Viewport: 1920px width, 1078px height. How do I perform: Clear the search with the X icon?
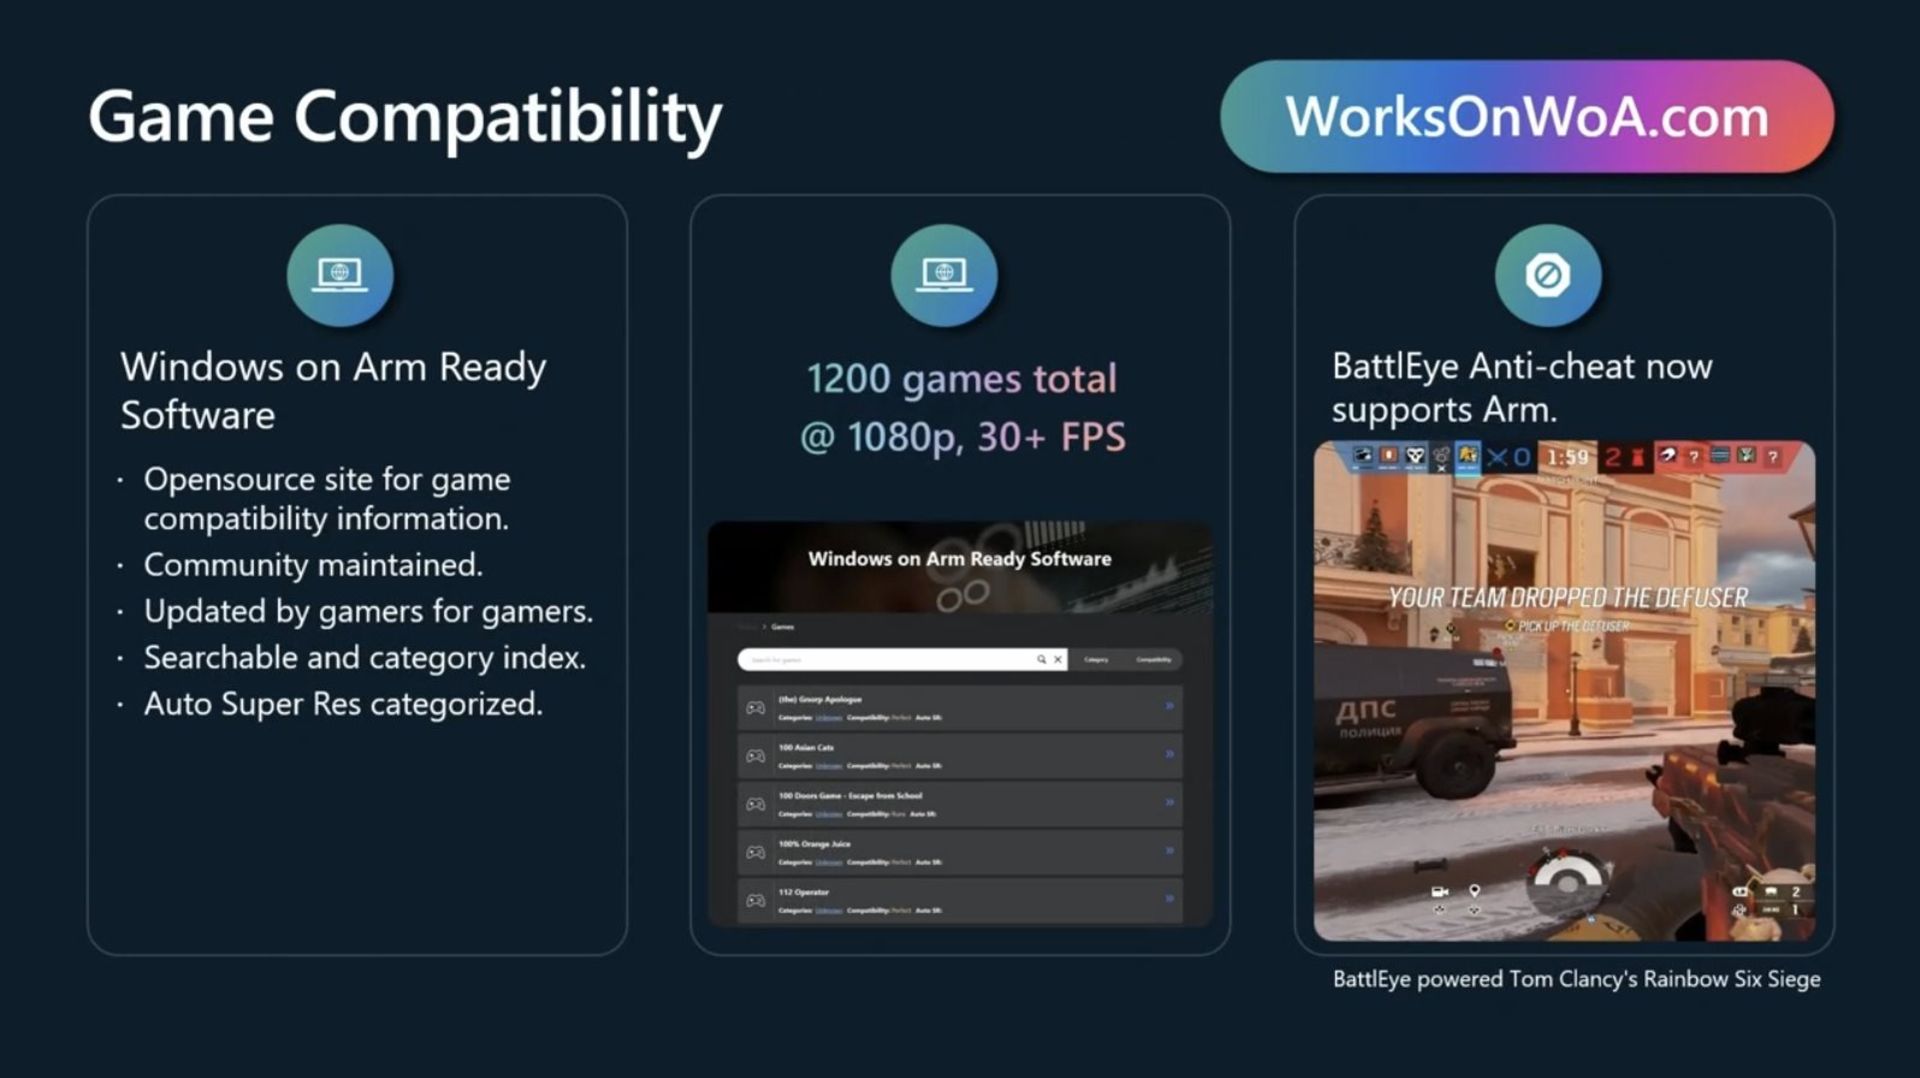click(1058, 660)
